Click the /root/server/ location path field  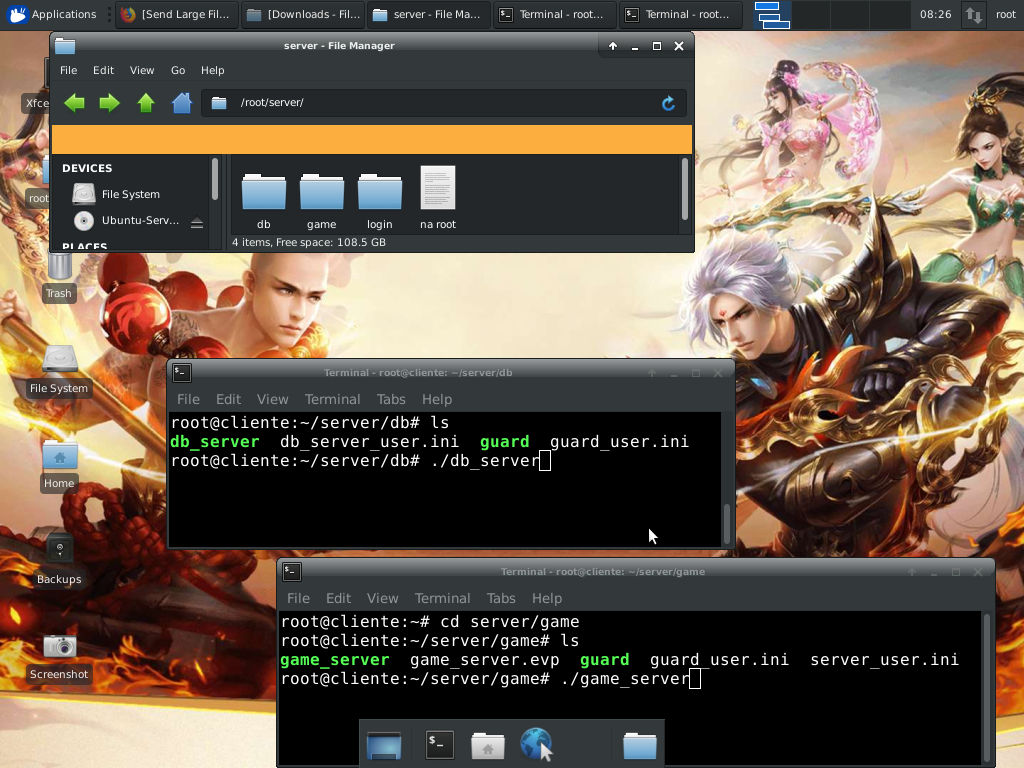tap(440, 103)
